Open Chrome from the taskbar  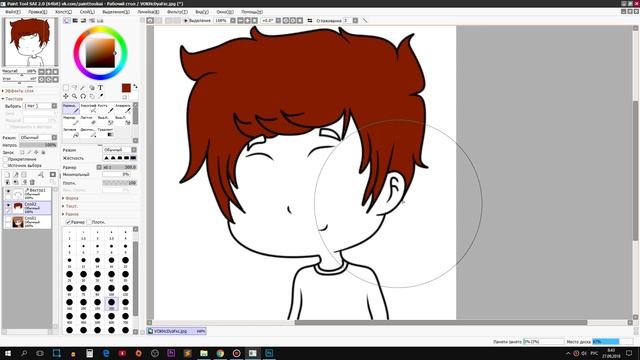tap(220, 353)
